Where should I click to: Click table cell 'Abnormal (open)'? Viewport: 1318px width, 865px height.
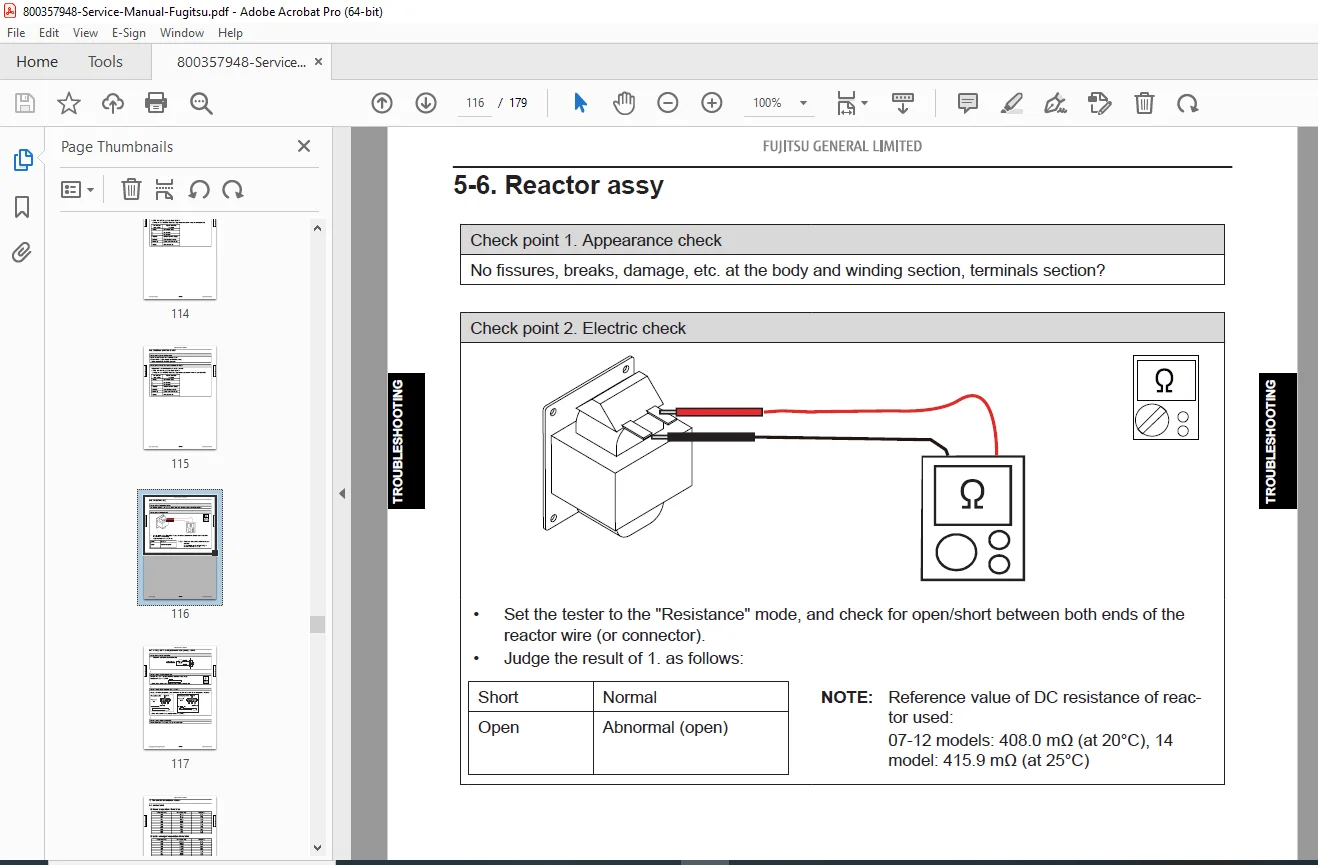(x=665, y=727)
